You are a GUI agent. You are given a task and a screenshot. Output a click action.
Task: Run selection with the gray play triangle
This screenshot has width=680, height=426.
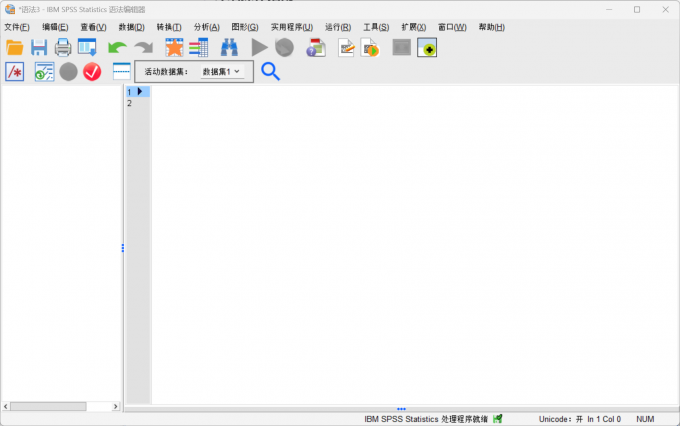[259, 47]
